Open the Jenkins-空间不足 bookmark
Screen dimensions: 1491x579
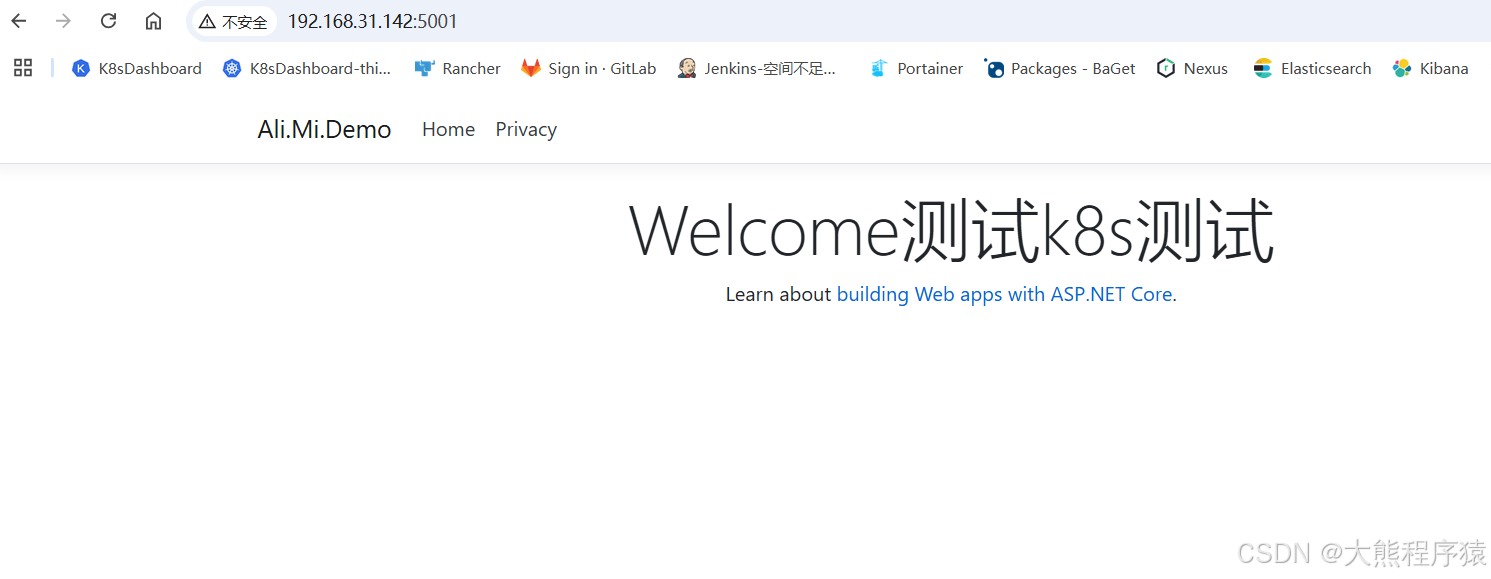pyautogui.click(x=760, y=68)
